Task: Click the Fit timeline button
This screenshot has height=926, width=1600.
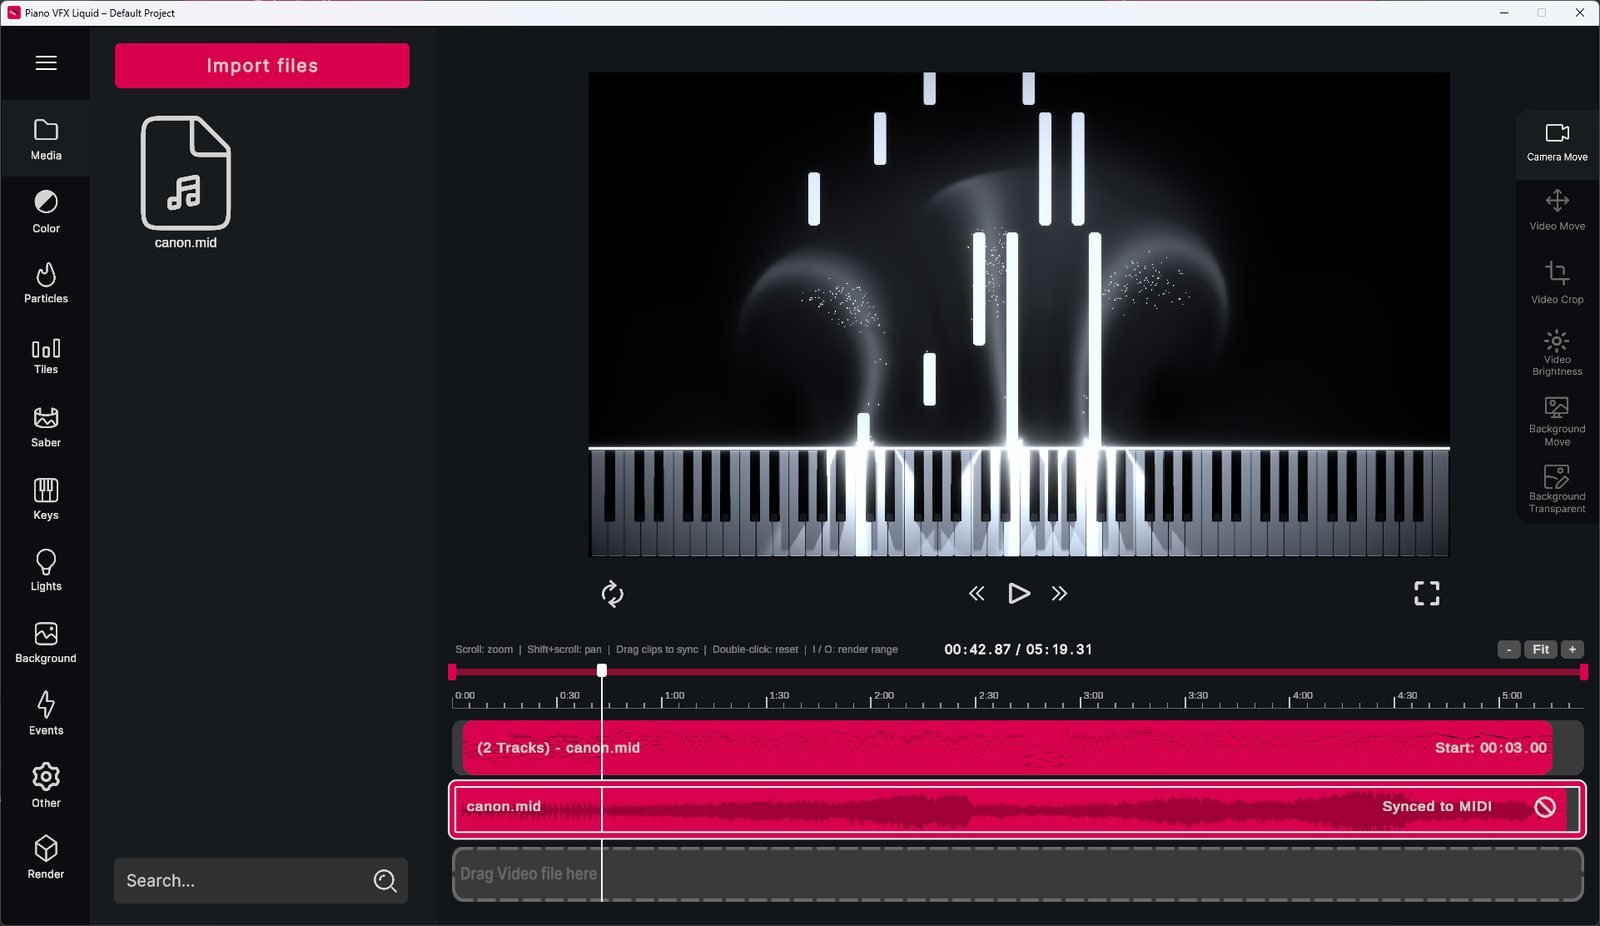Action: (1541, 650)
